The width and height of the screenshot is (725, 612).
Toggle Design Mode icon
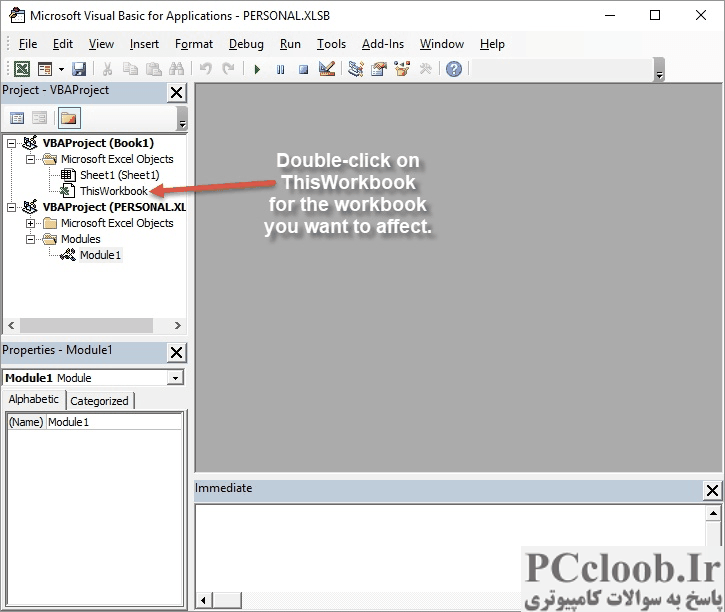pyautogui.click(x=327, y=69)
